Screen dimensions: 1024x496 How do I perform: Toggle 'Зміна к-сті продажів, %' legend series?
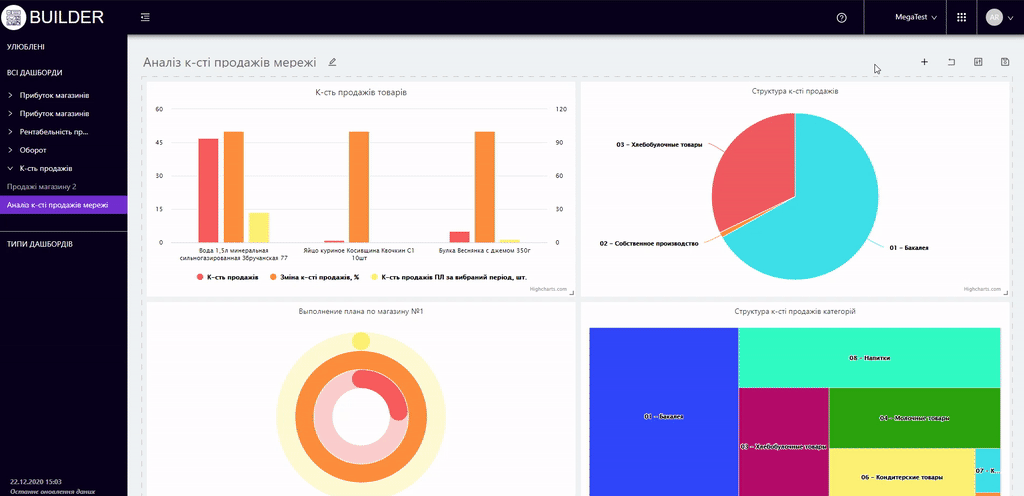314,276
